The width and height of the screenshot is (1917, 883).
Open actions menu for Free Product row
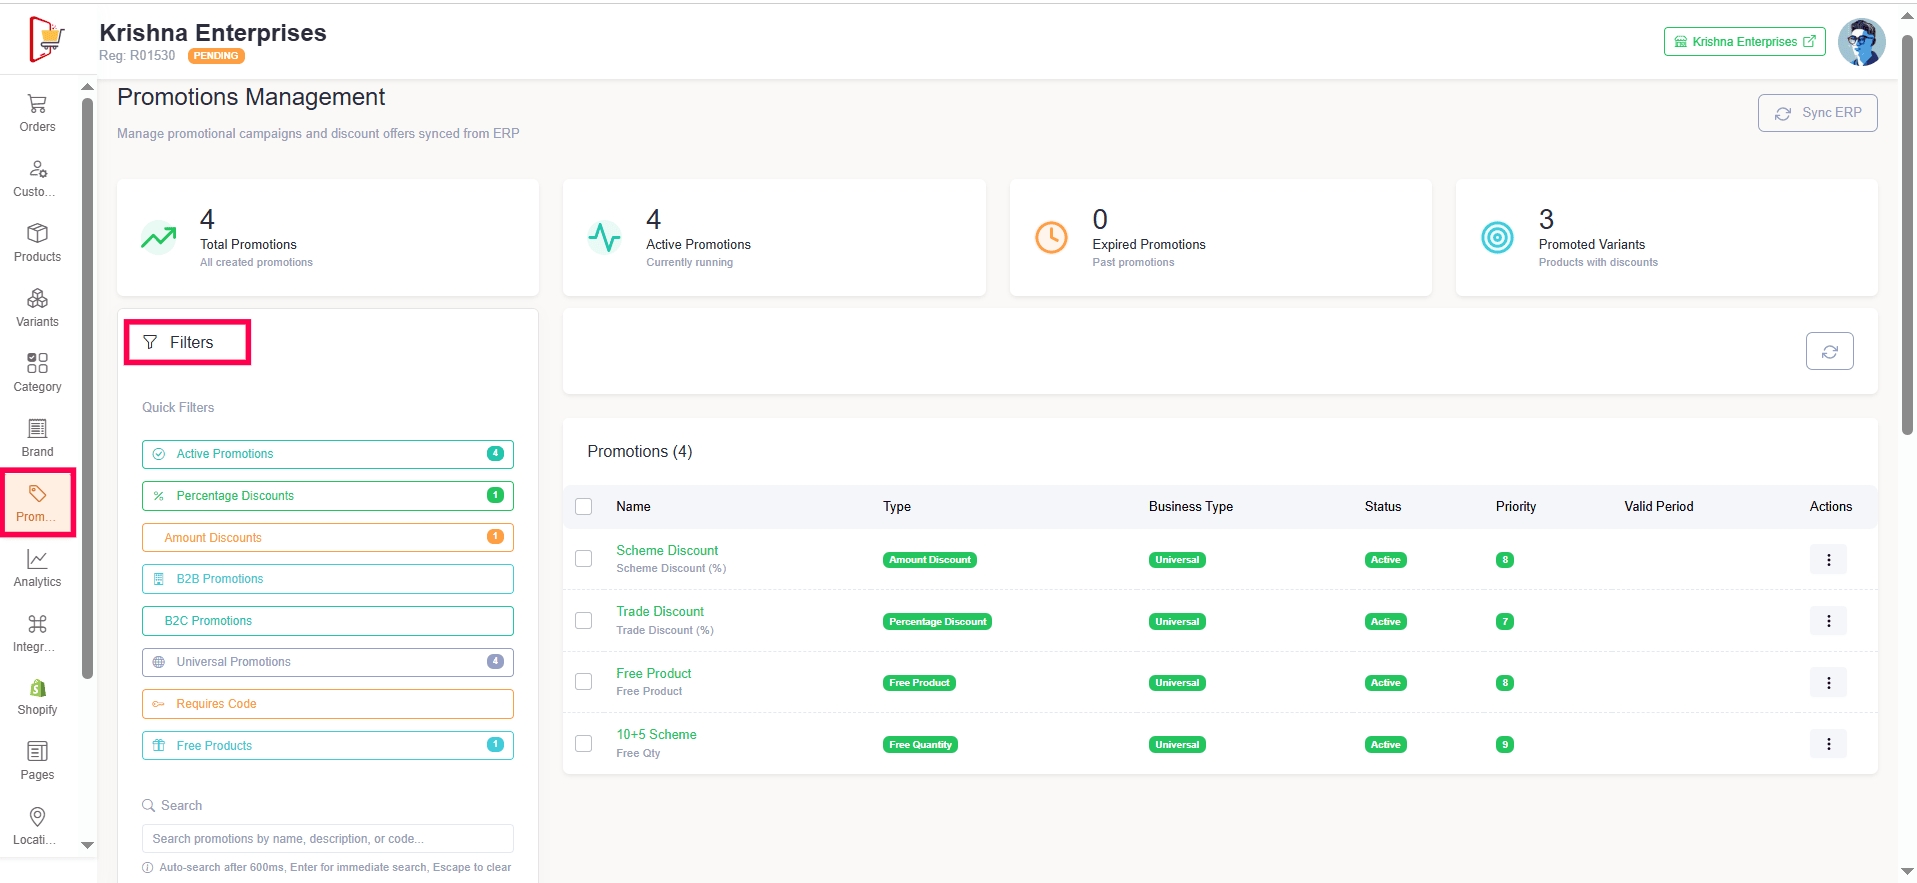1828,683
